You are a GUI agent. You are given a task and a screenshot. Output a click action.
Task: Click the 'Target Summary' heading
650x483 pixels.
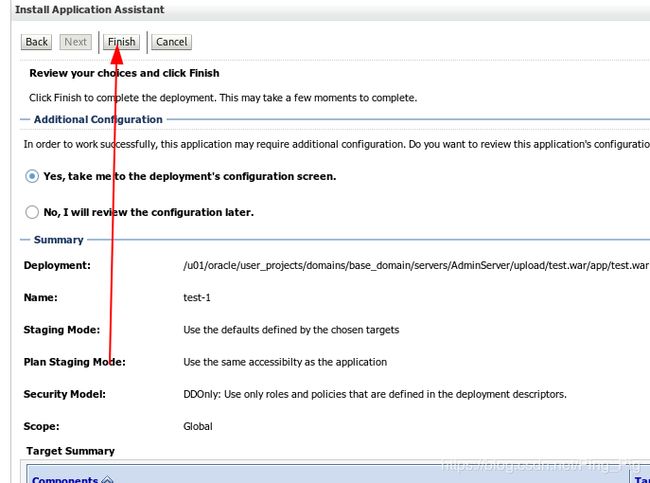tap(70, 451)
